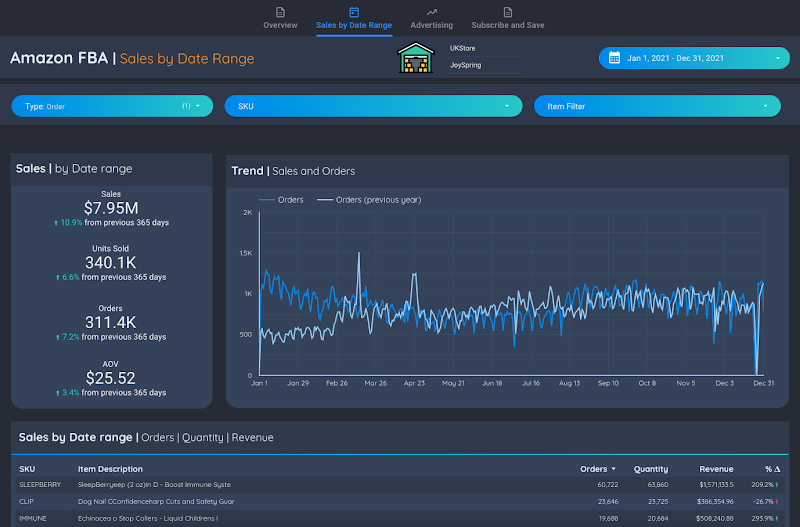Click the SKU column header
Screen dimensions: 800x527
point(27,469)
